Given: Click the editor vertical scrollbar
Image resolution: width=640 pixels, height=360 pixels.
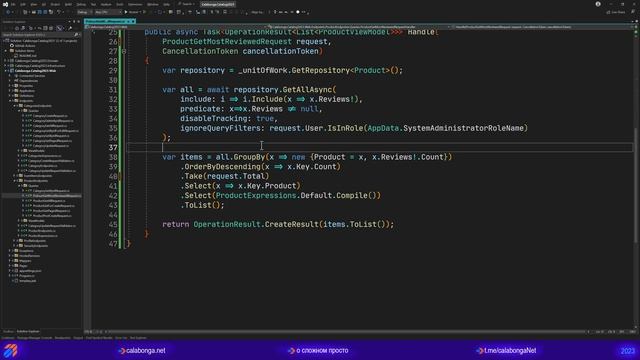Looking at the screenshot, I should coord(635,180).
